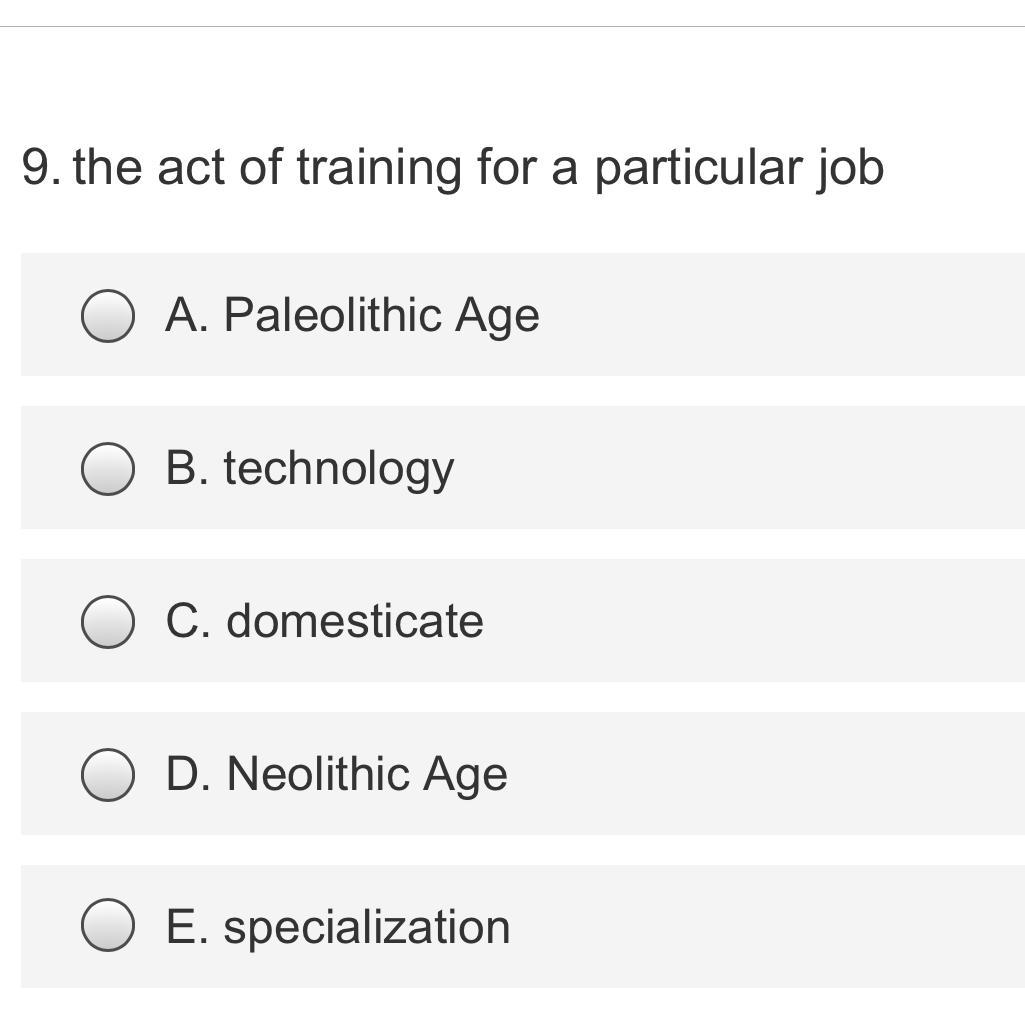Viewport: 1025px width, 1026px height.
Task: Click the letter "C." option prefix
Action: pyautogui.click(x=188, y=621)
